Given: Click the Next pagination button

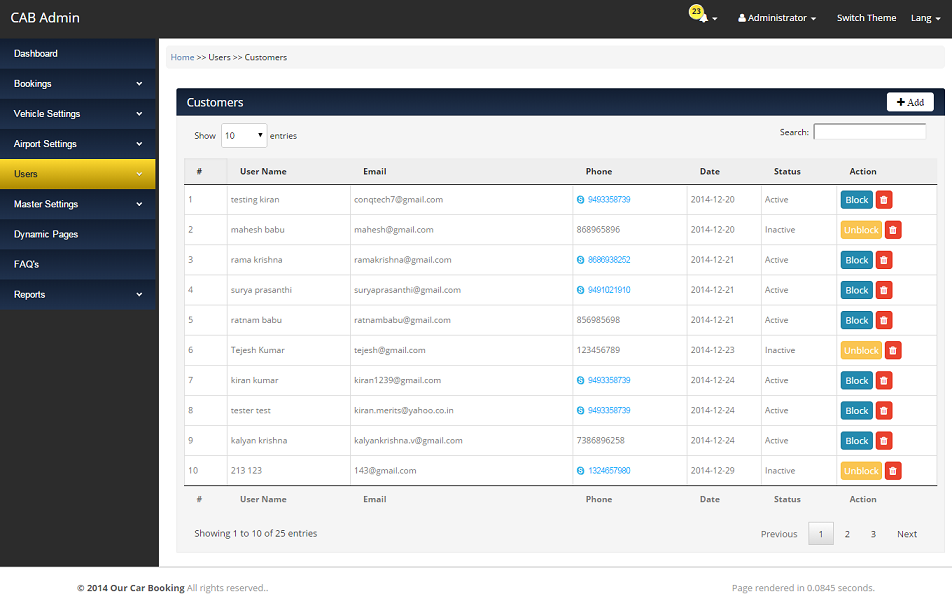Looking at the screenshot, I should [x=907, y=534].
